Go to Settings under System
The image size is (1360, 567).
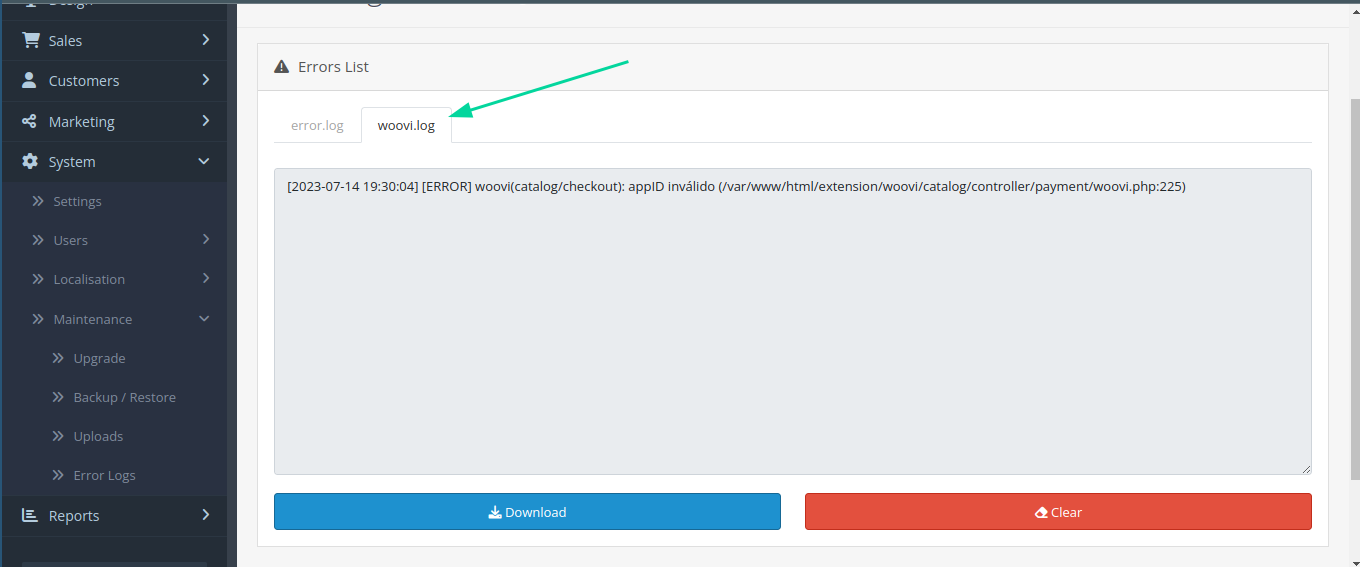tap(77, 201)
